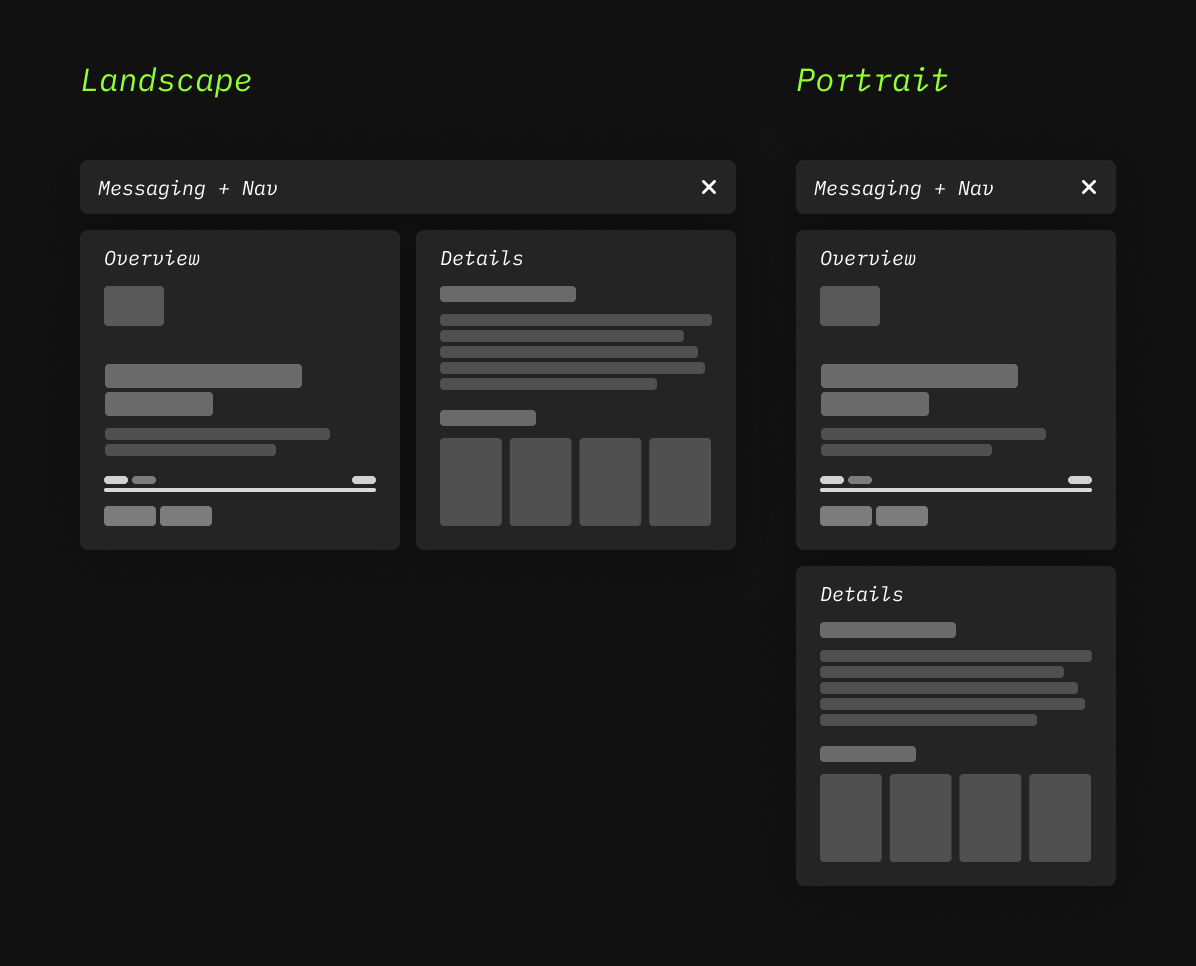Click first thumbnail in Landscape Details card
The width and height of the screenshot is (1196, 966).
coord(471,482)
